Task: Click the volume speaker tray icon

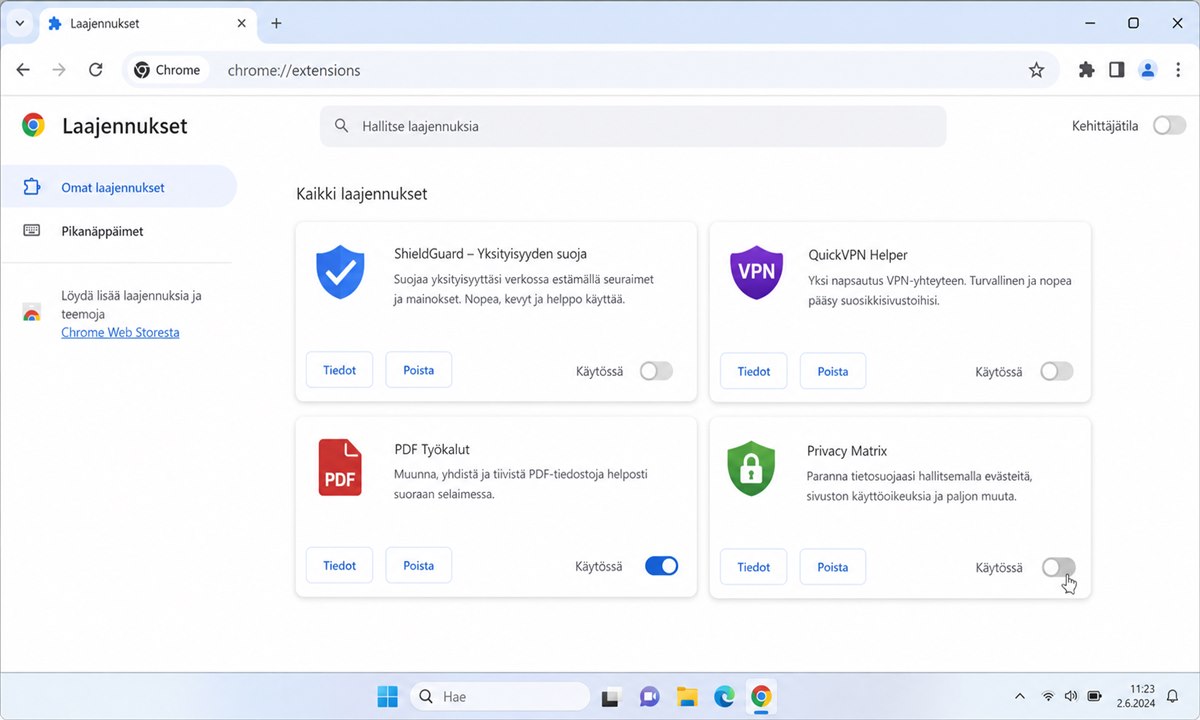Action: pyautogui.click(x=1071, y=696)
